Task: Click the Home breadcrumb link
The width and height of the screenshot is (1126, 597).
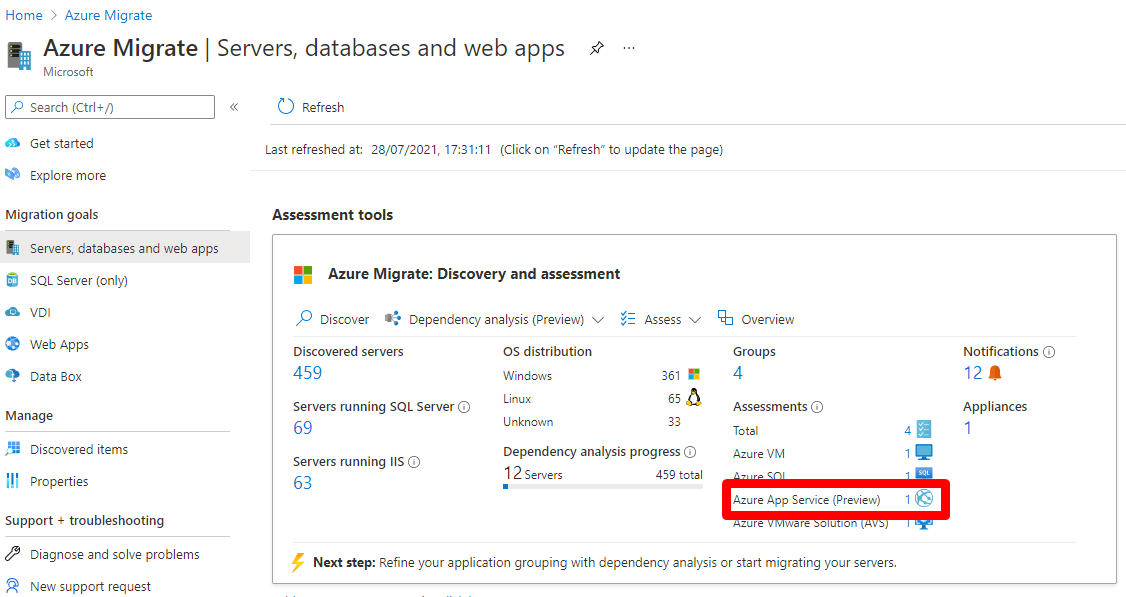Action: coord(24,15)
